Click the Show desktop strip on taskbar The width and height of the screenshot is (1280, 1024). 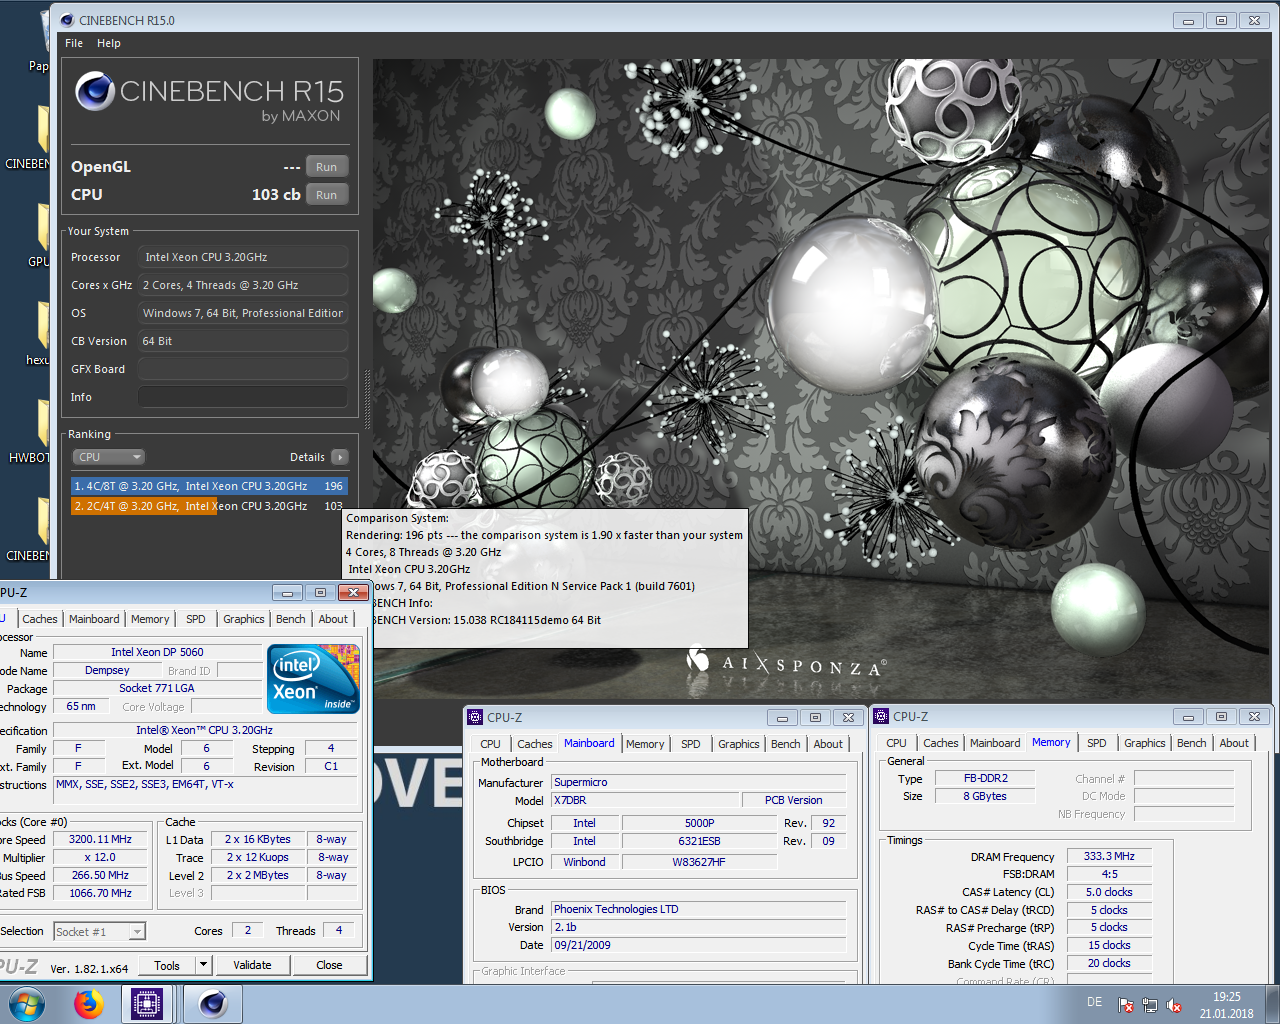pos(1272,1005)
